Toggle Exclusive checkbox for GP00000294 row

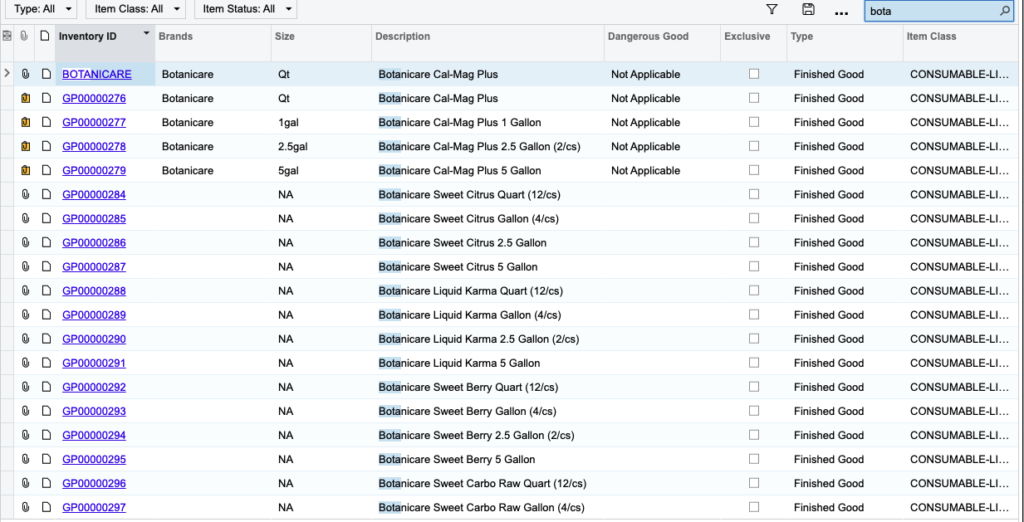click(x=754, y=434)
